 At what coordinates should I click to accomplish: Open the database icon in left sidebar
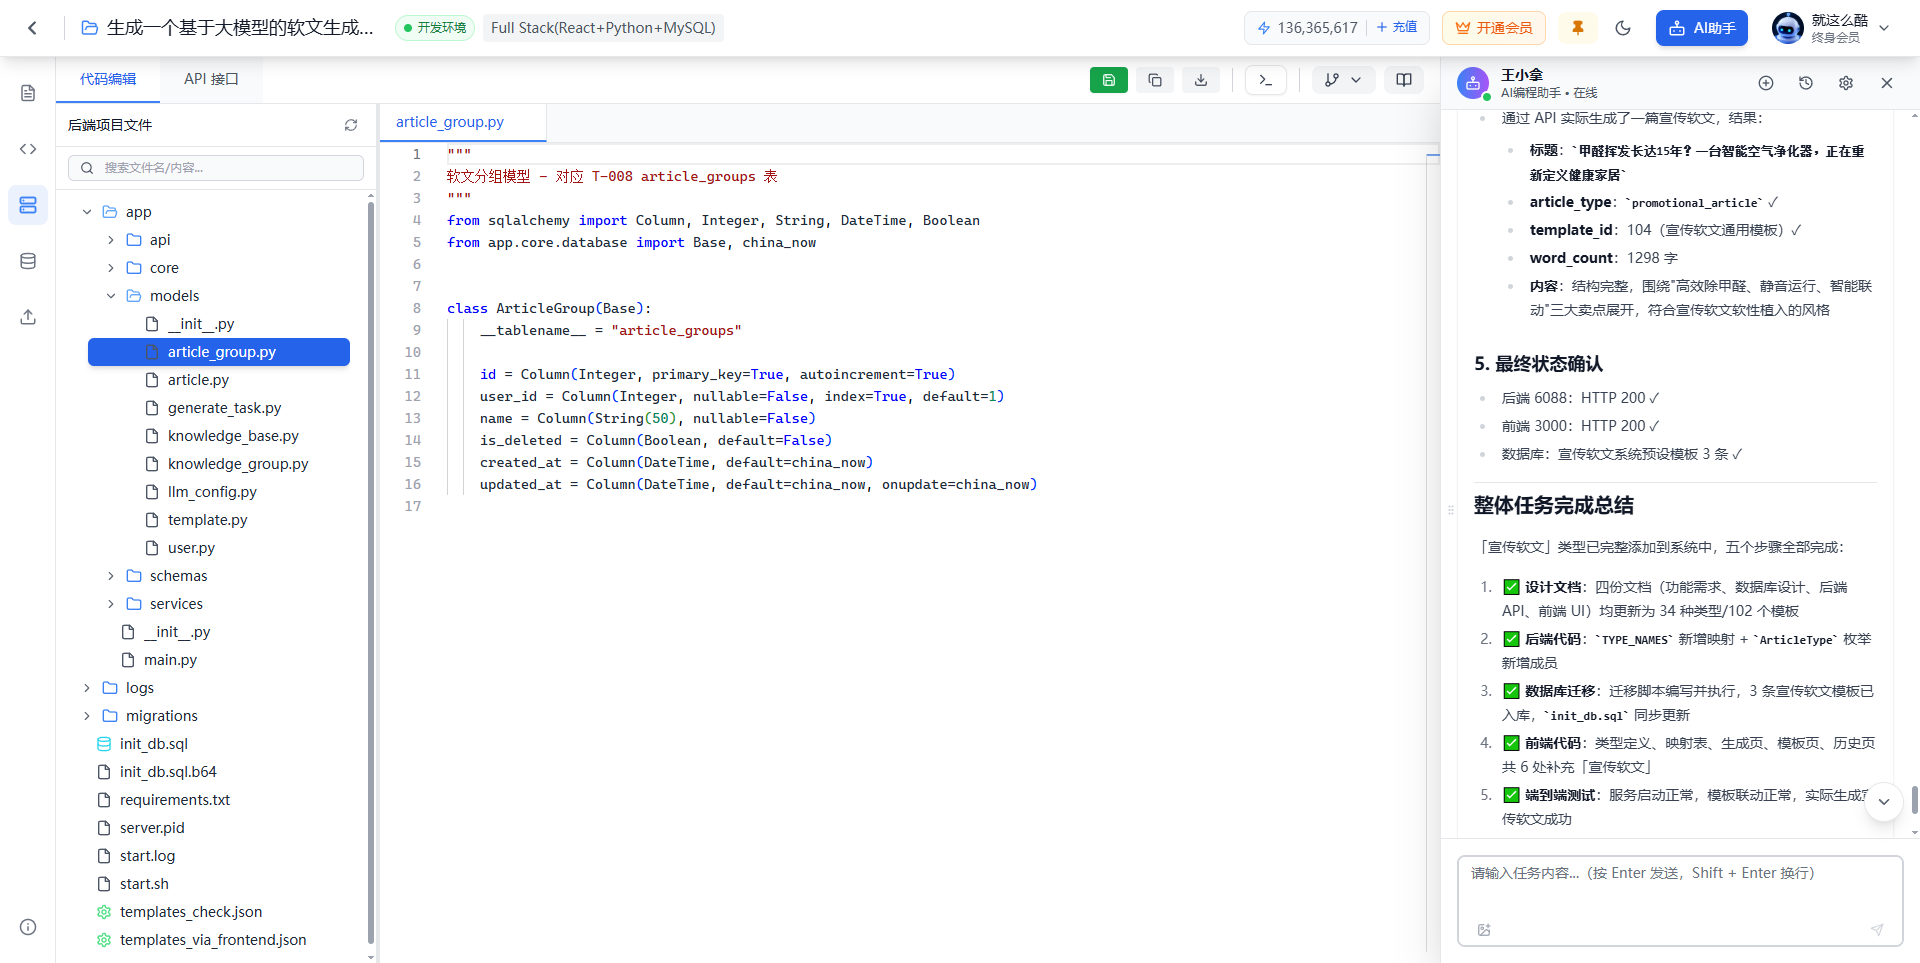[28, 261]
